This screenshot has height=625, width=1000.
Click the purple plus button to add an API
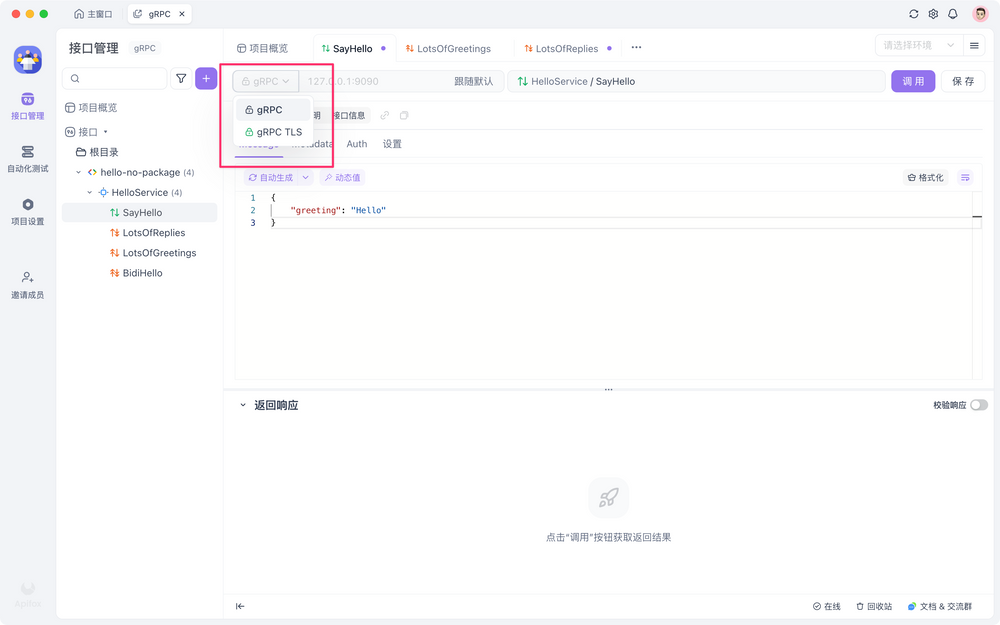point(206,78)
